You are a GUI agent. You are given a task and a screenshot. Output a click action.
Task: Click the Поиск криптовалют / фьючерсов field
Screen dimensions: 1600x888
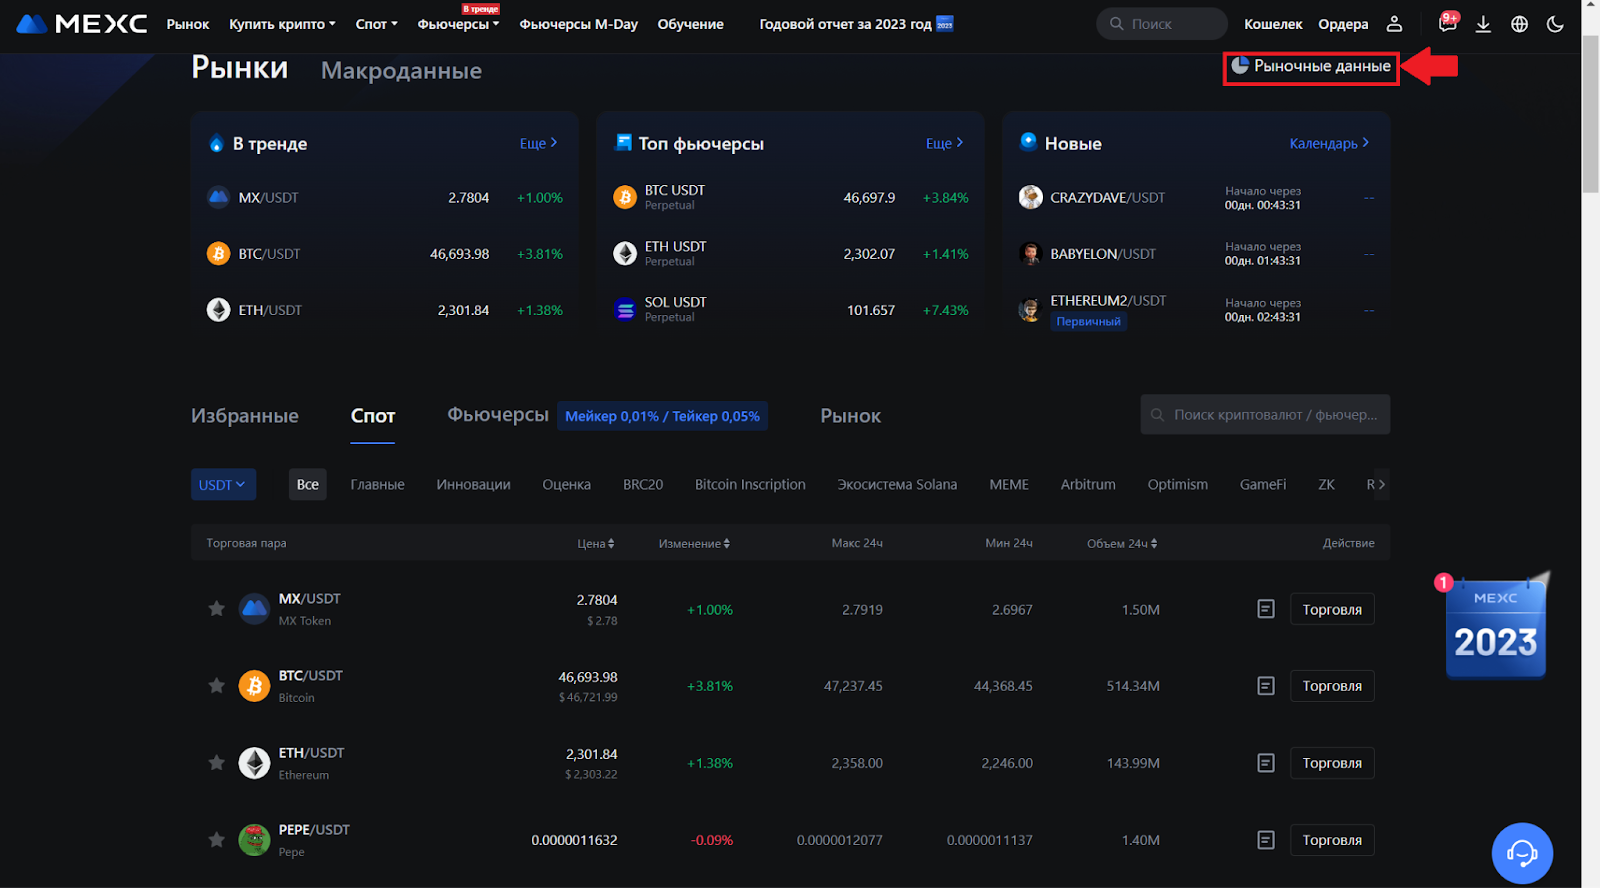click(x=1265, y=414)
